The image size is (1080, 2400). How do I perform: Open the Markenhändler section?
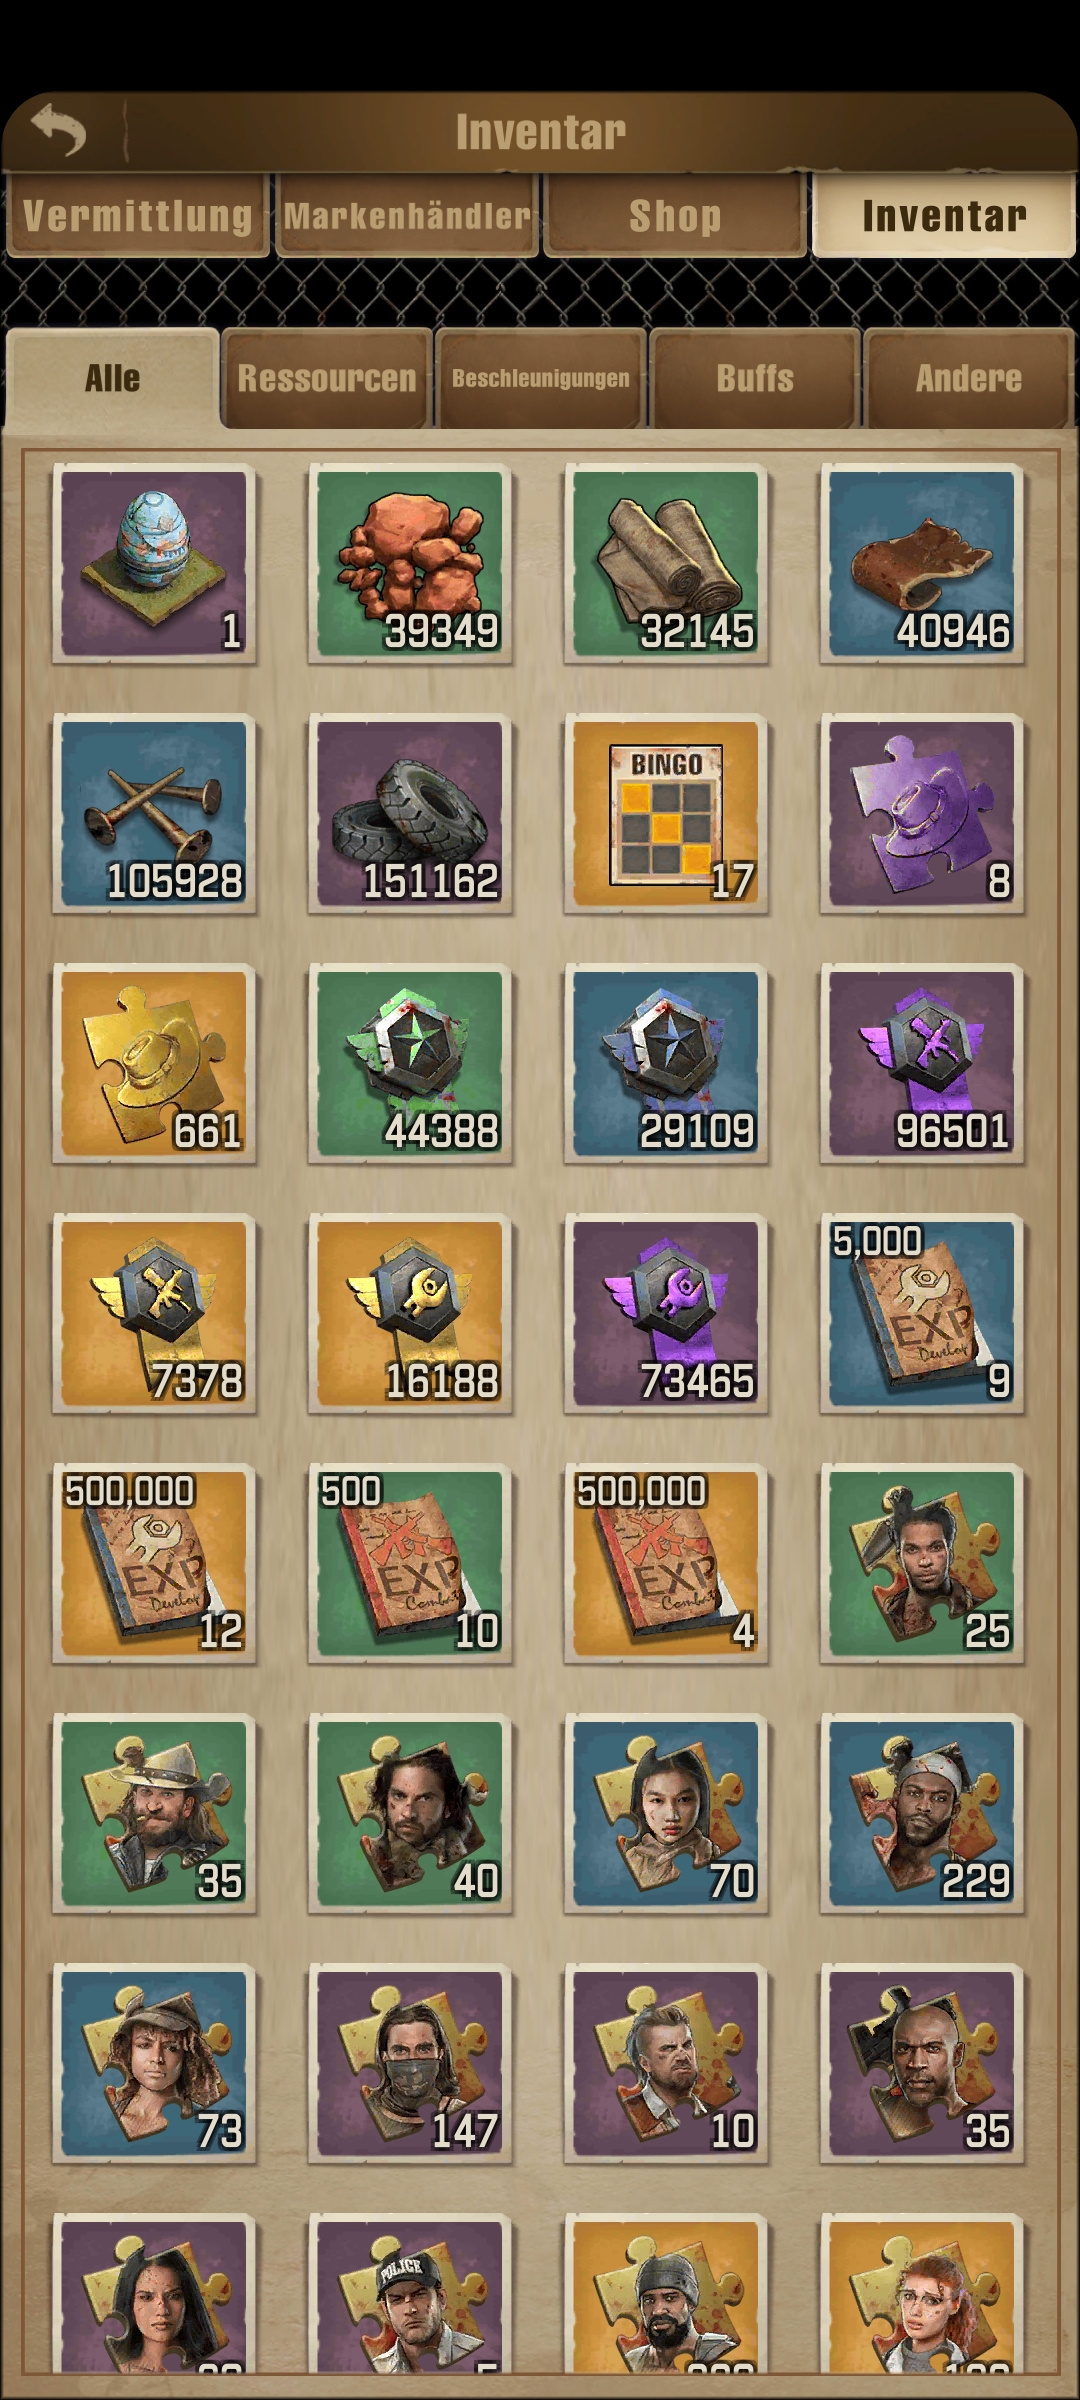407,216
